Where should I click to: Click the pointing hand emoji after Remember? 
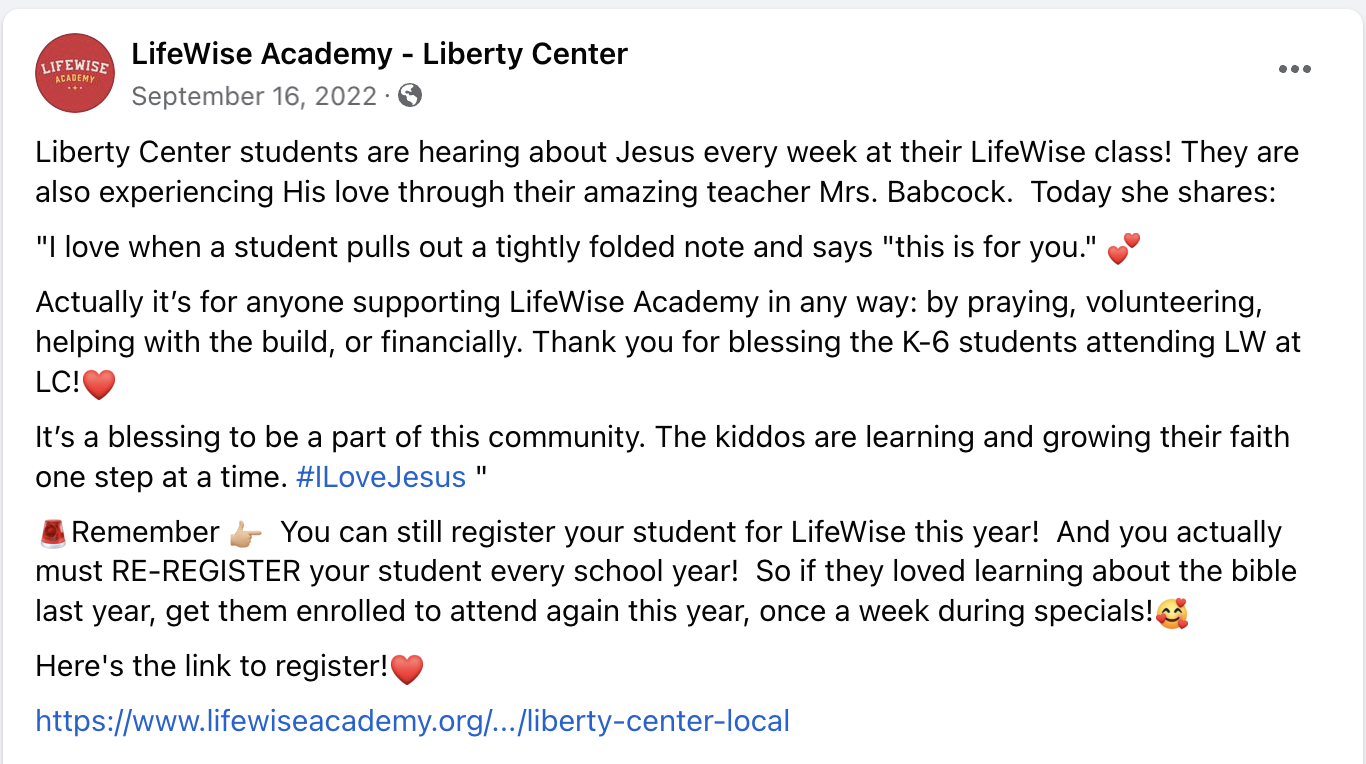[245, 533]
